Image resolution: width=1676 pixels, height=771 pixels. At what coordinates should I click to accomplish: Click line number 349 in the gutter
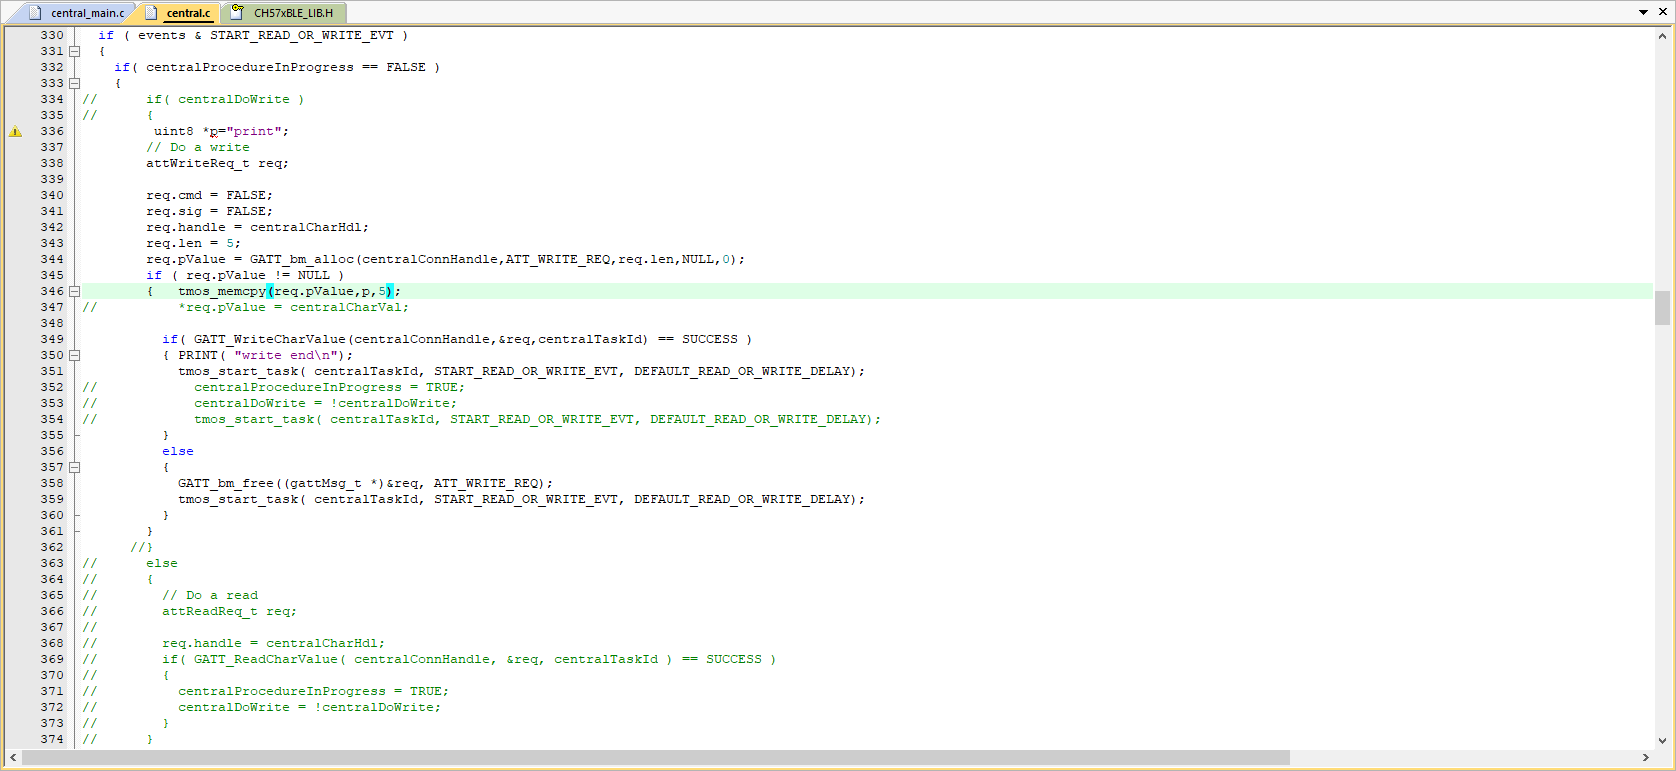[x=52, y=339]
